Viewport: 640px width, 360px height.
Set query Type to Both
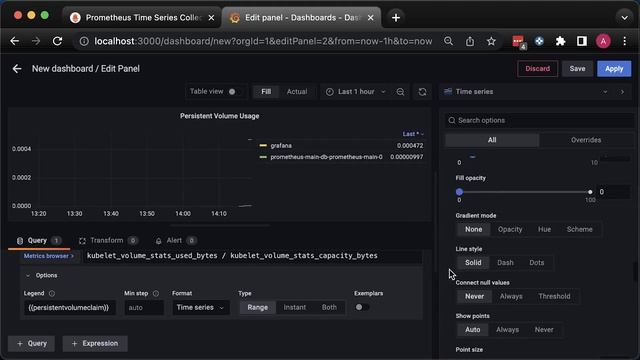click(329, 307)
